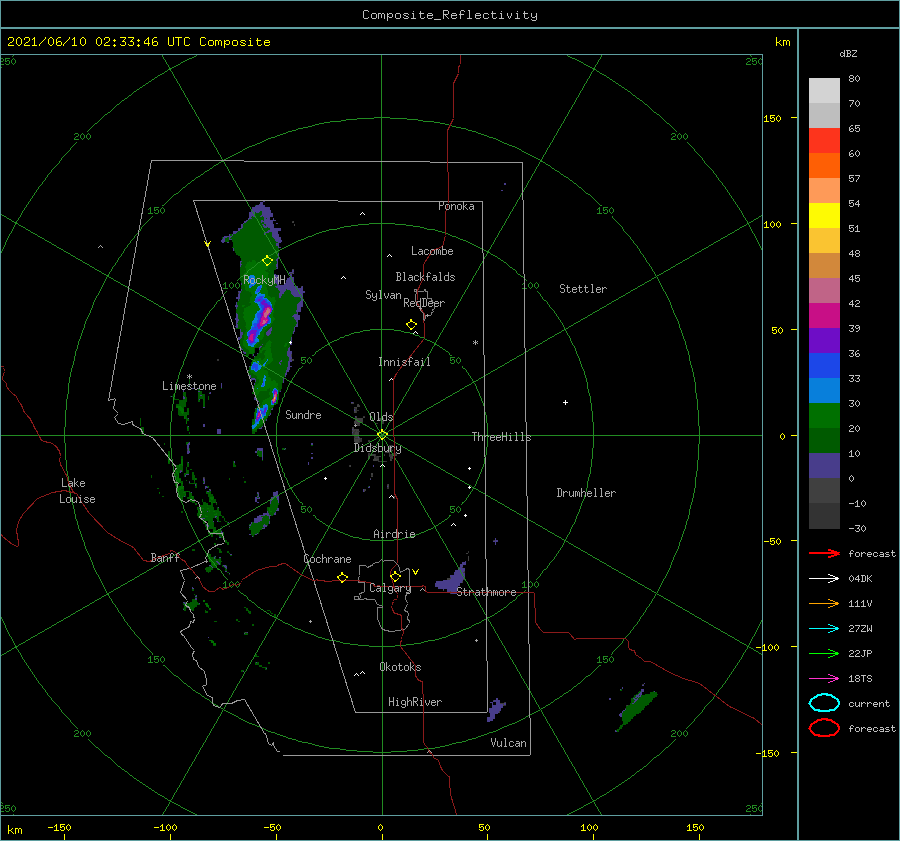Click the Banff label

(x=165, y=557)
